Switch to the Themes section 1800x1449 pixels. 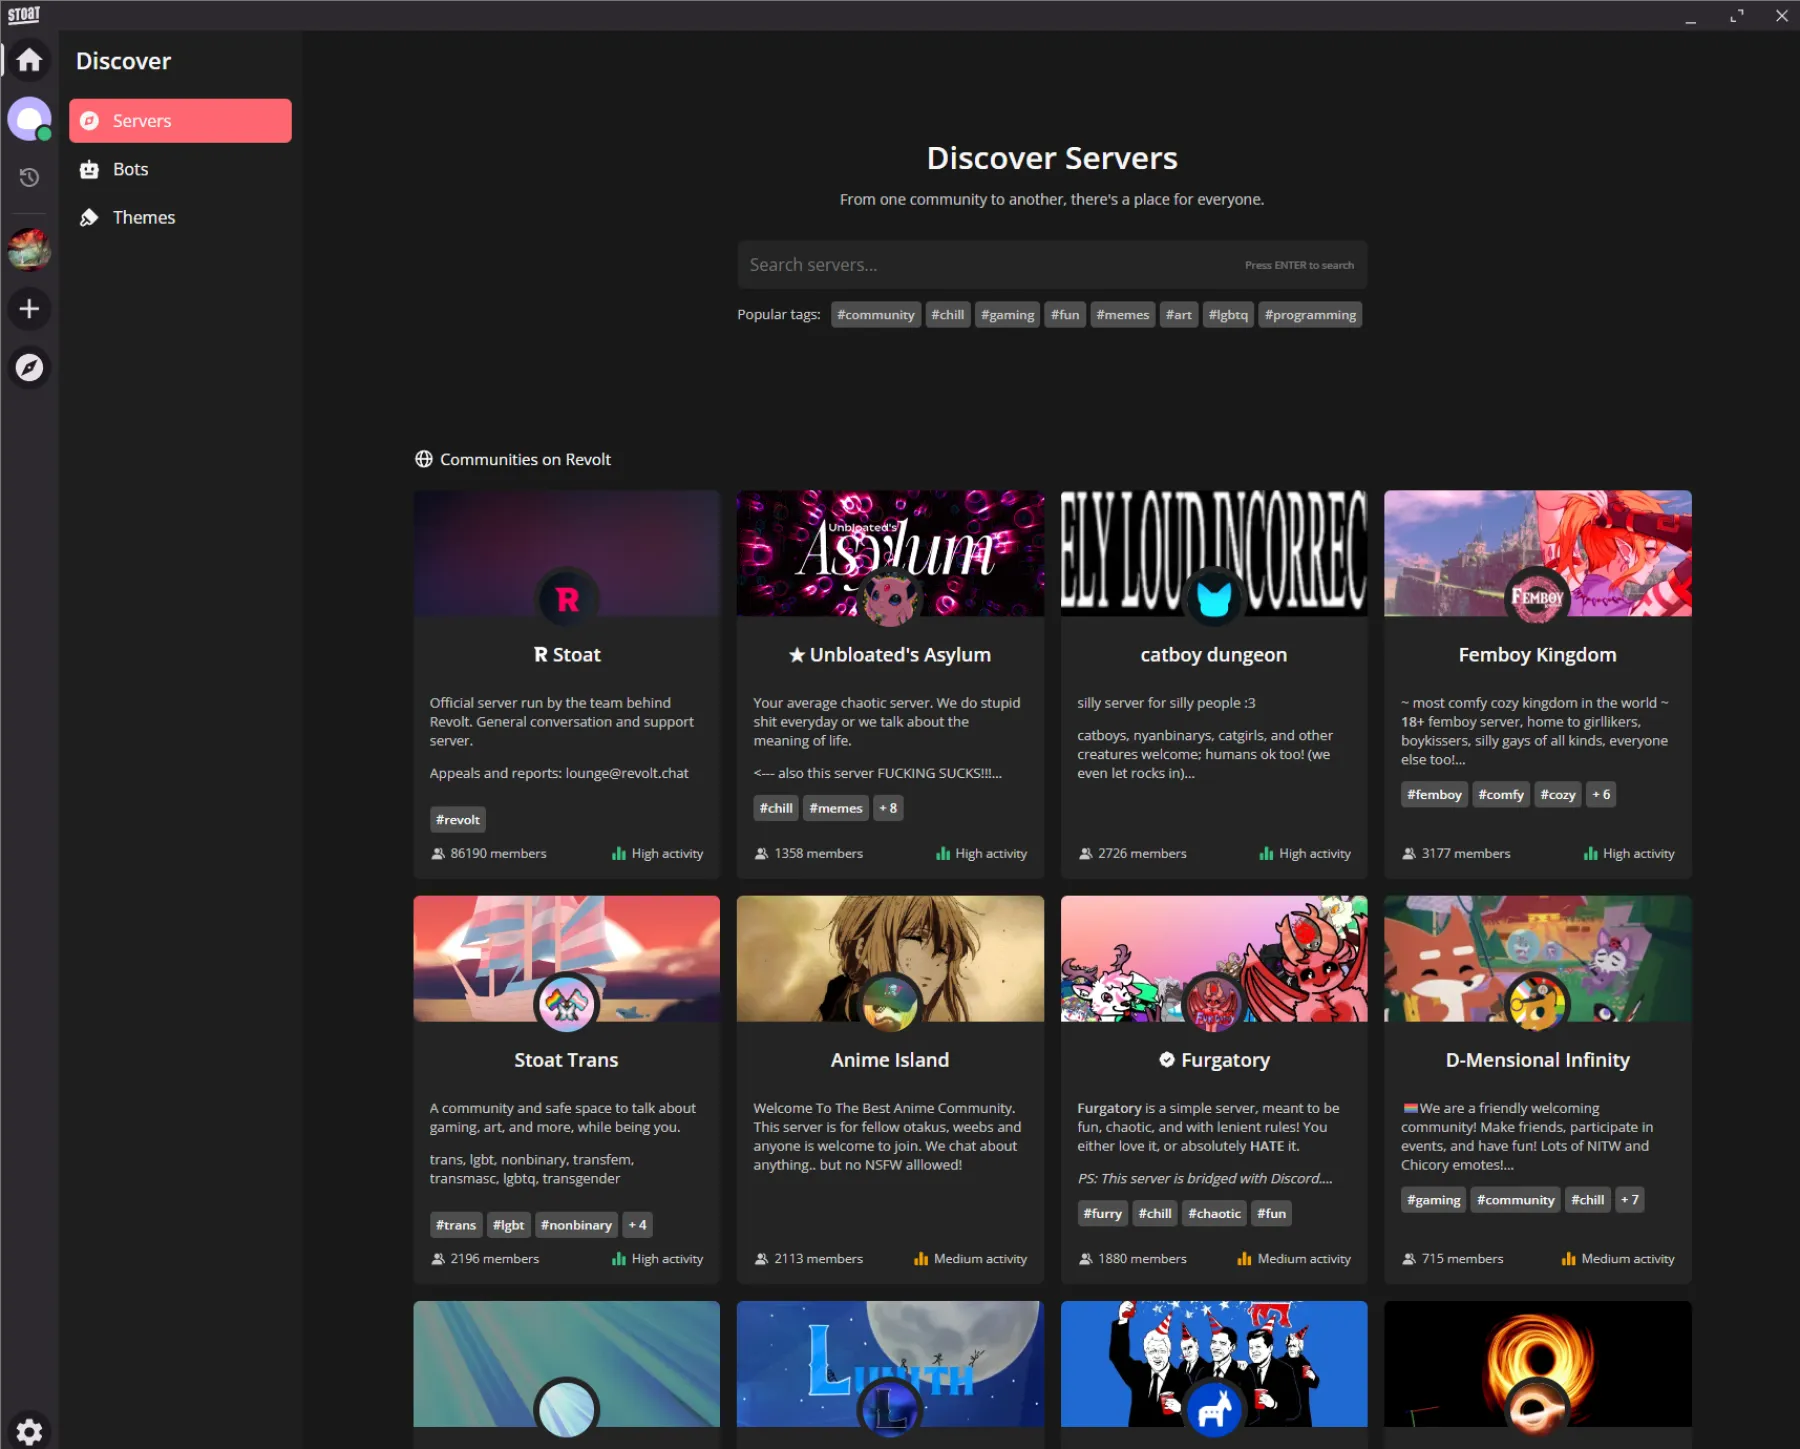coord(143,217)
